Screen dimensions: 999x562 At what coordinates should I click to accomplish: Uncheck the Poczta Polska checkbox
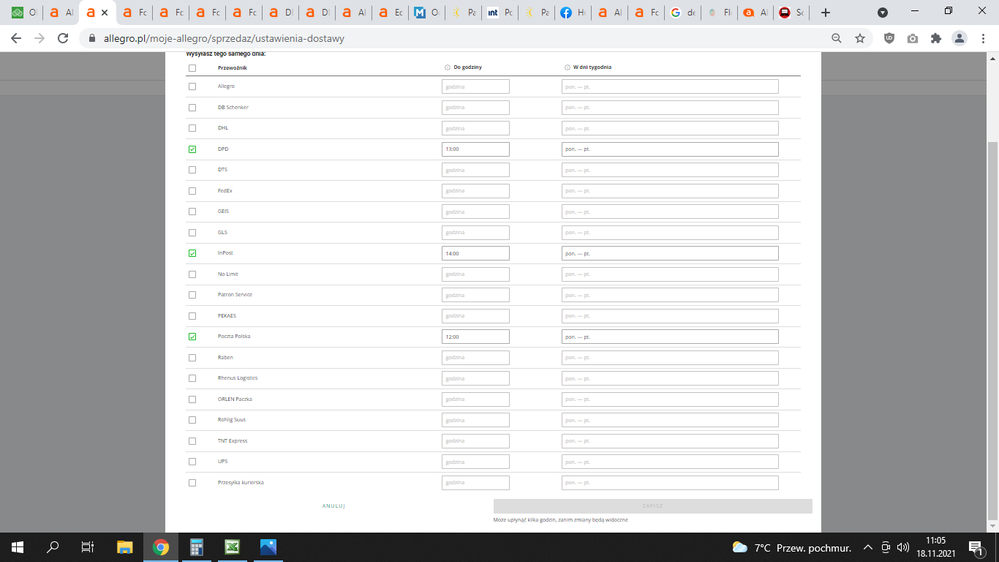192,336
